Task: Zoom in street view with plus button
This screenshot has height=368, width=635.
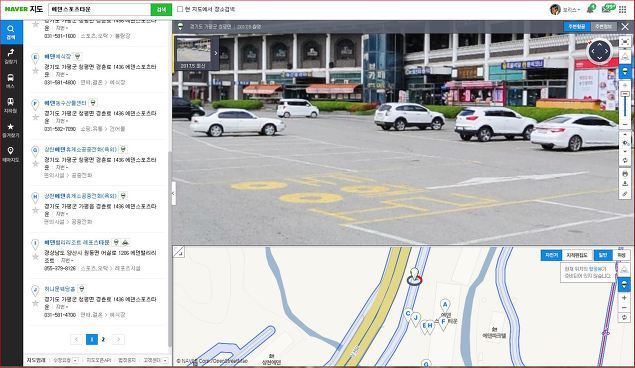Action: pos(625,85)
